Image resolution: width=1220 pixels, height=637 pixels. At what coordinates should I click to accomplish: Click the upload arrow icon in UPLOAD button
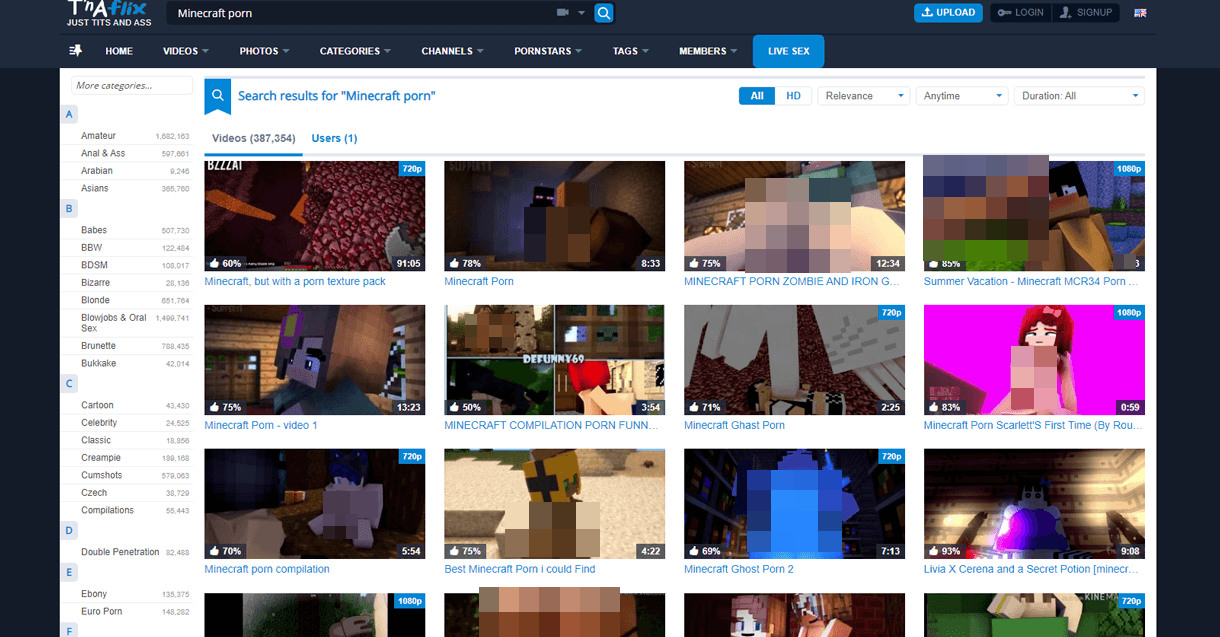(x=928, y=13)
